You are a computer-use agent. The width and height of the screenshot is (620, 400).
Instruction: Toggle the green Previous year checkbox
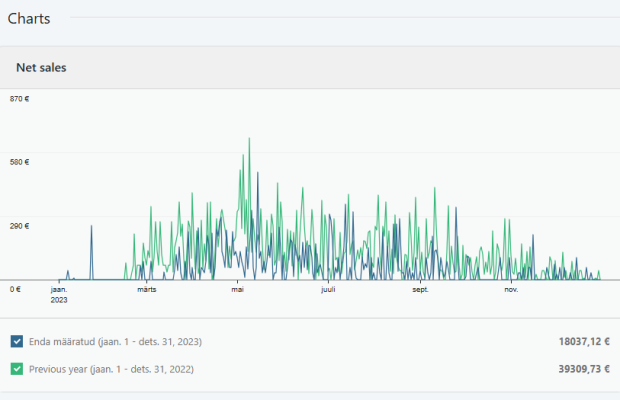(17, 369)
